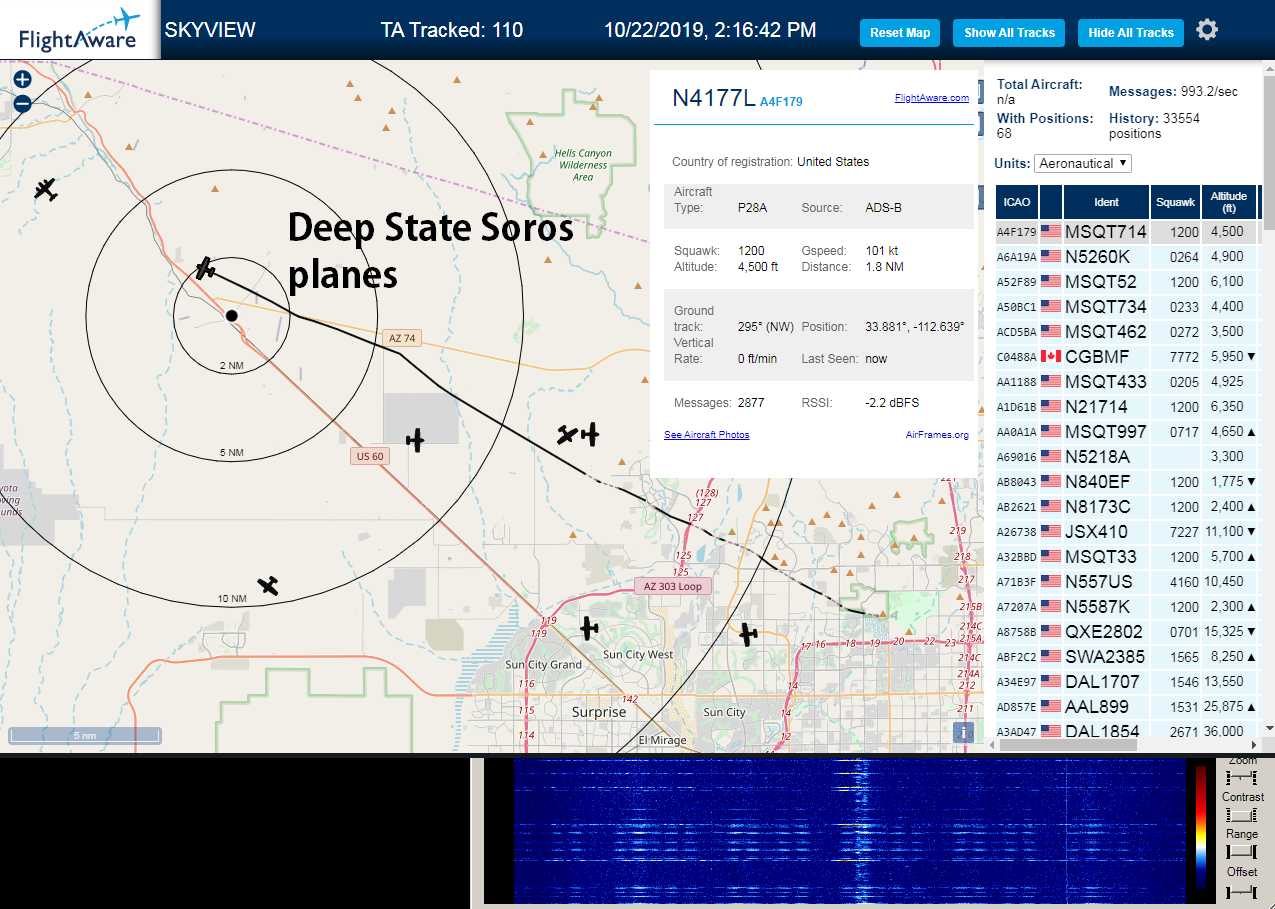Select aircraft icon nearest the US 60 label

pyautogui.click(x=415, y=439)
